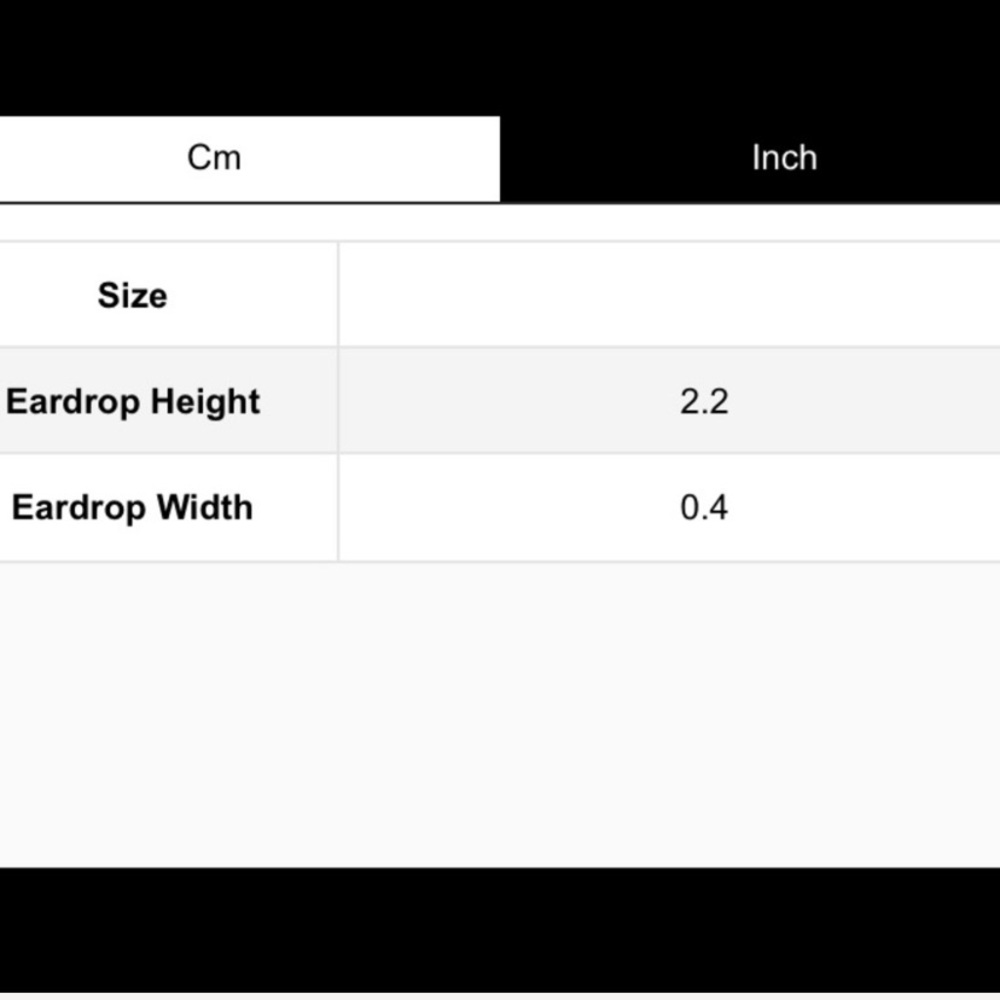Click the black bar at the bottom
Image resolution: width=1000 pixels, height=1000 pixels.
pyautogui.click(x=500, y=930)
